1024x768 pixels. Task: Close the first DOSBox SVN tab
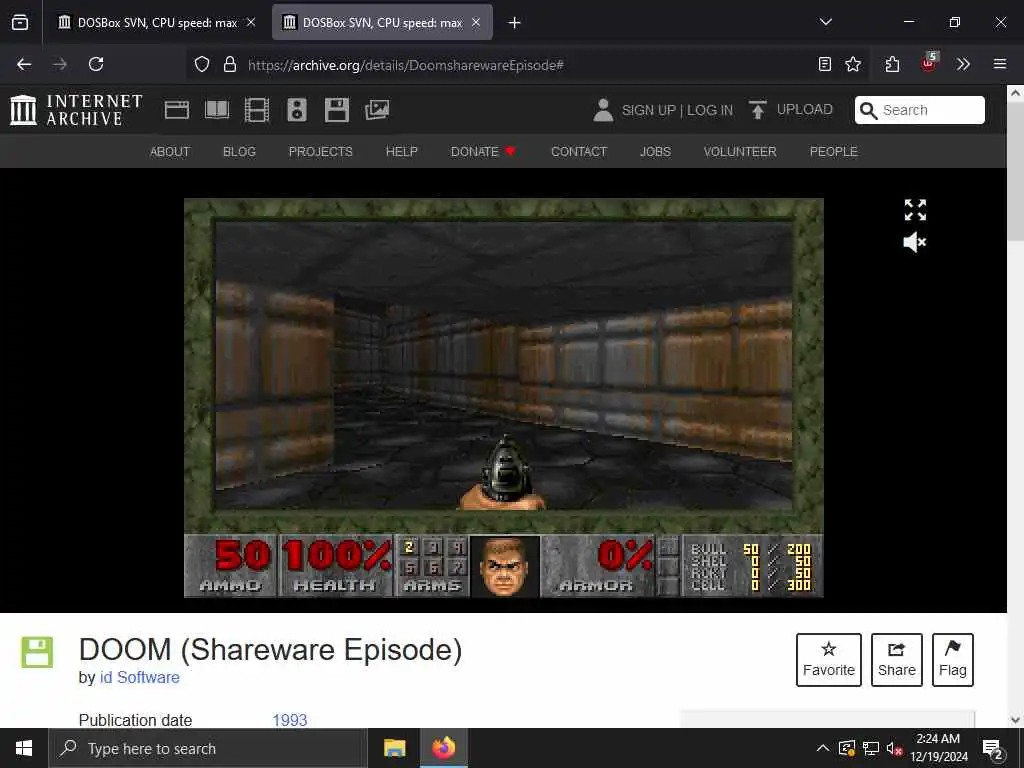tap(251, 23)
